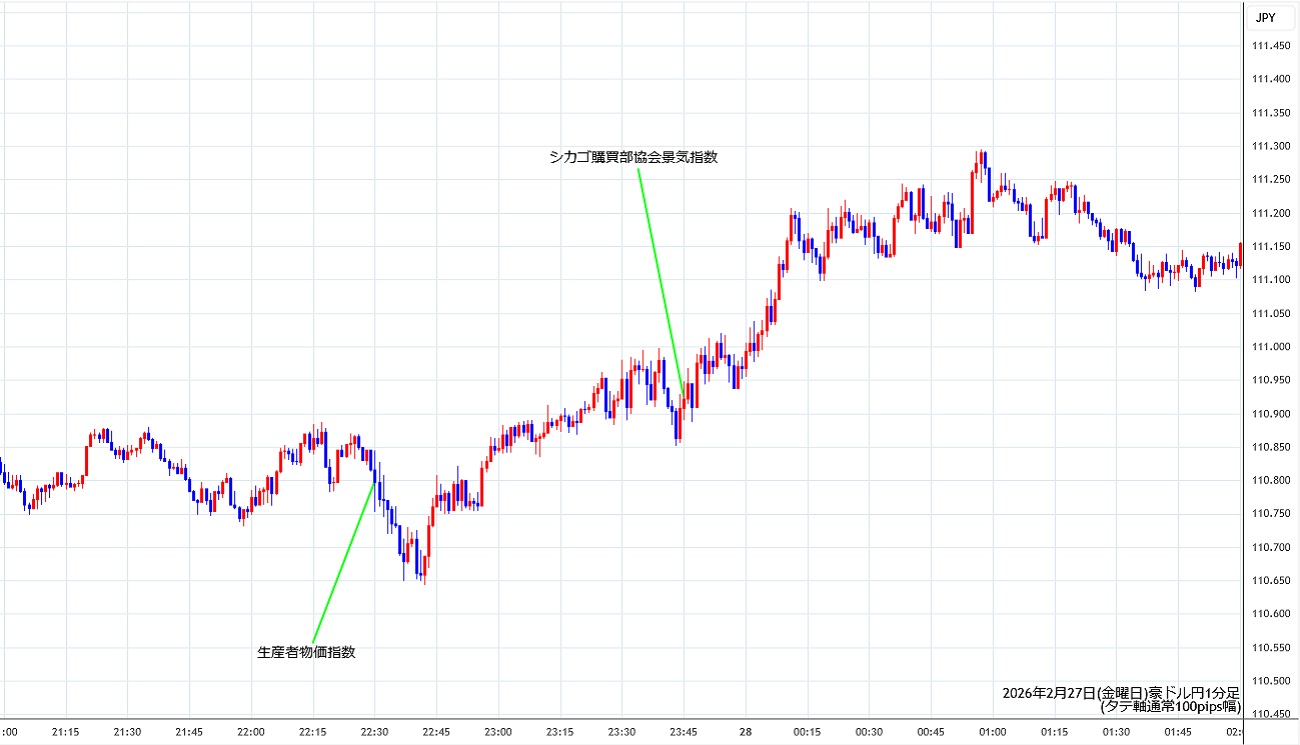Click the 00:30 time axis label
This screenshot has width=1300, height=745.
(x=868, y=732)
